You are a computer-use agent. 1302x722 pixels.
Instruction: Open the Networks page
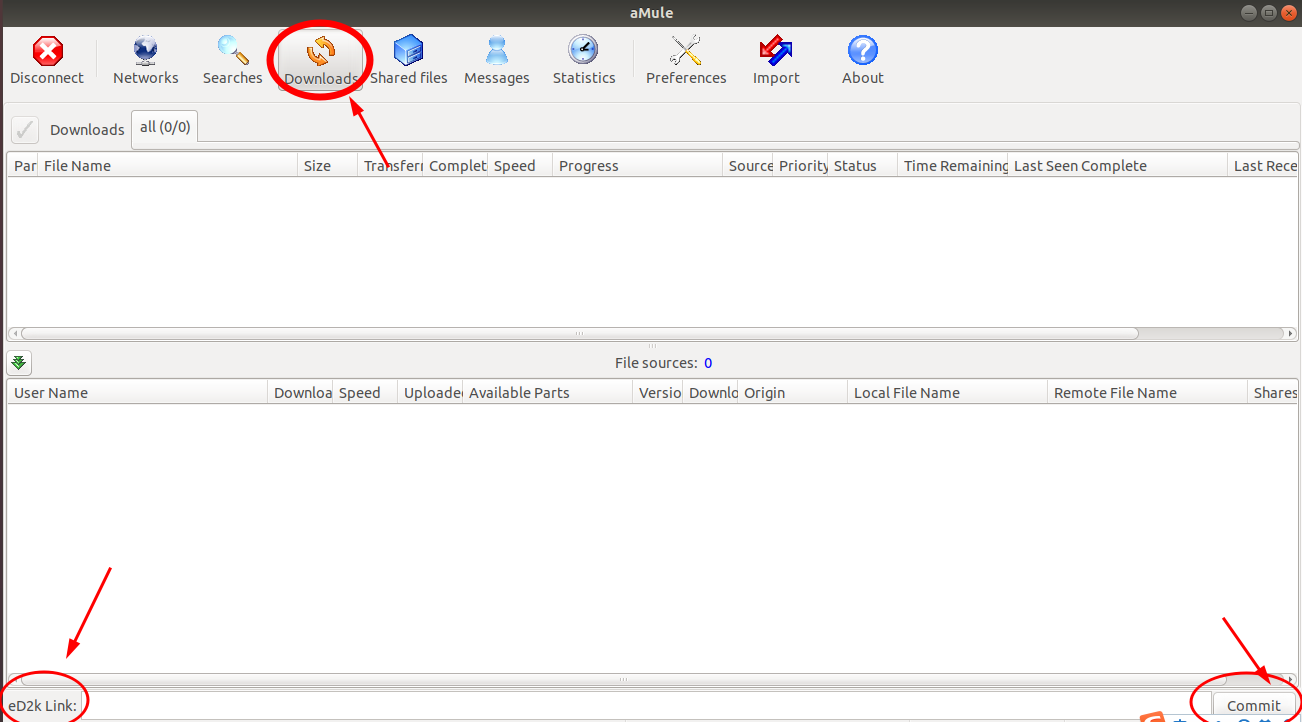[x=146, y=61]
